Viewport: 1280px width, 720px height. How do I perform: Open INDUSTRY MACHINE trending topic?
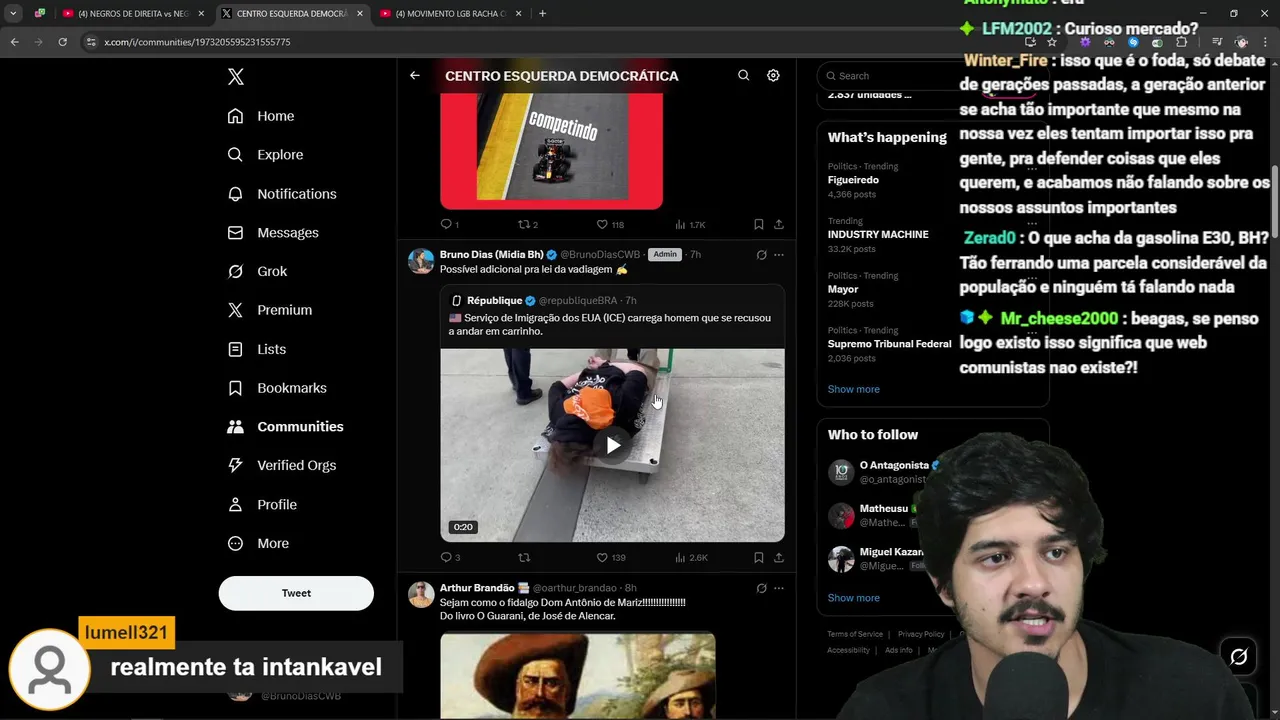tap(878, 234)
